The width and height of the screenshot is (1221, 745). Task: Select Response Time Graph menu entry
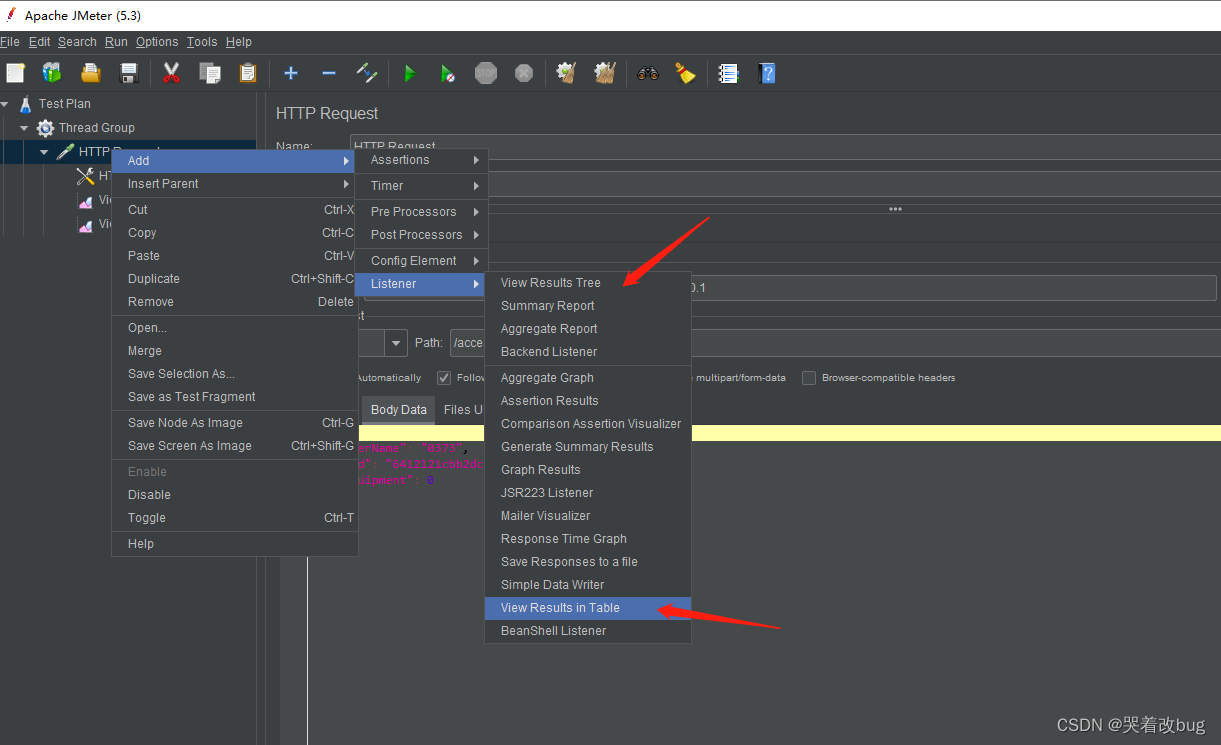588,539
